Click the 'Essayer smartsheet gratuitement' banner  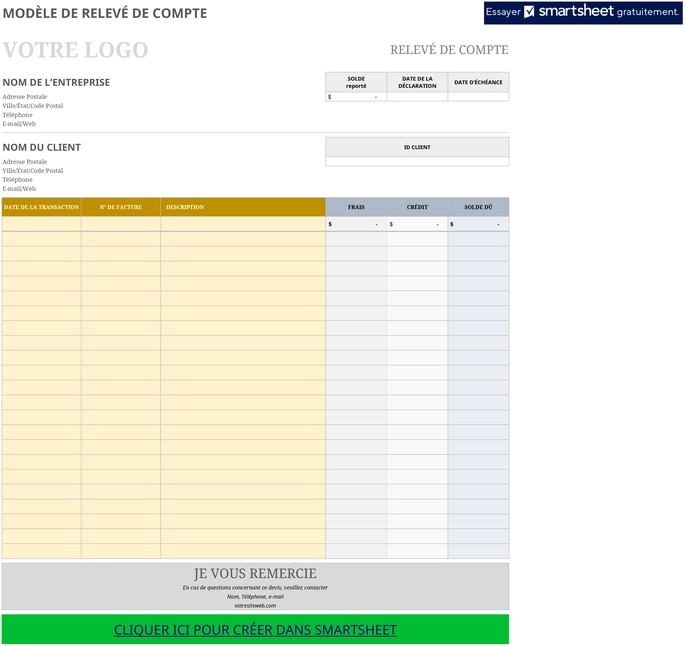pyautogui.click(x=583, y=12)
